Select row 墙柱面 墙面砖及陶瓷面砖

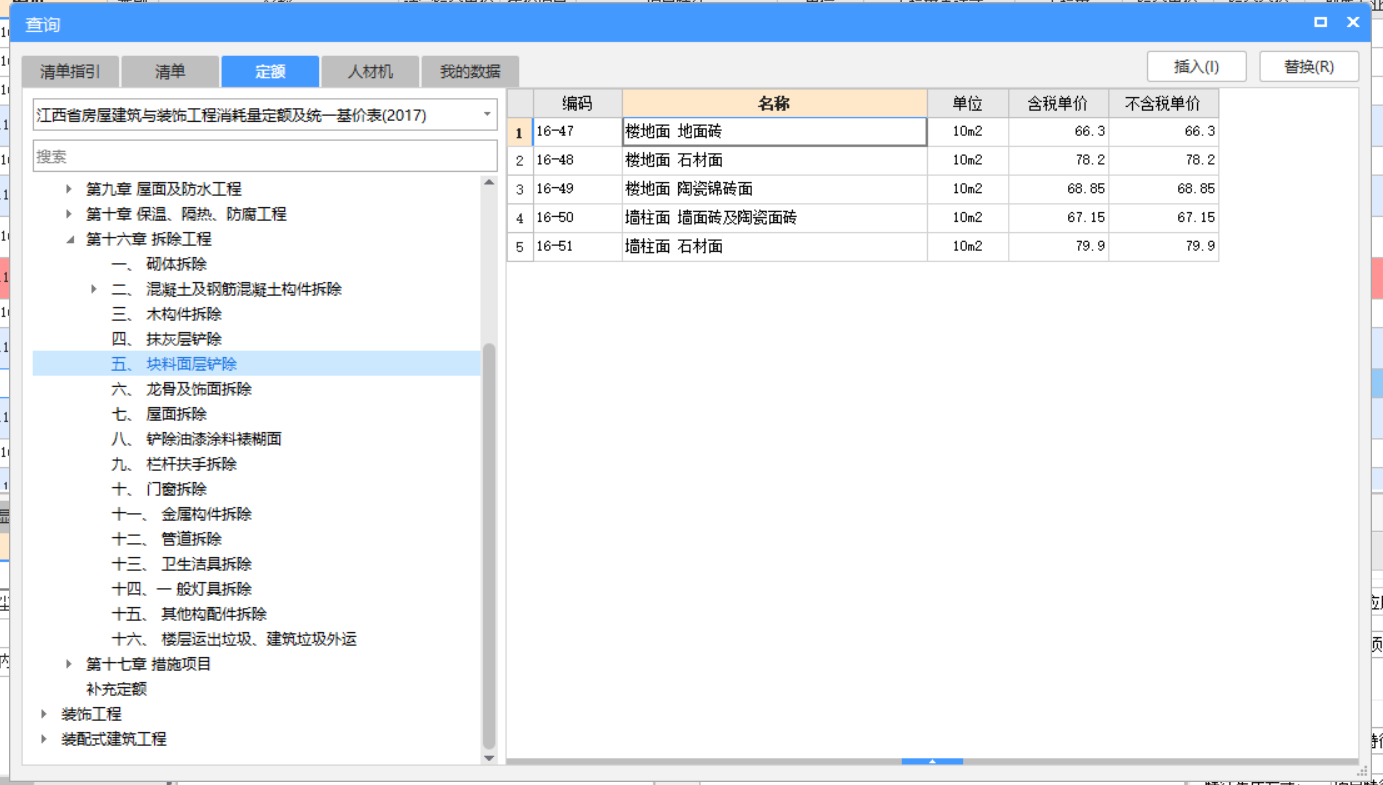774,218
